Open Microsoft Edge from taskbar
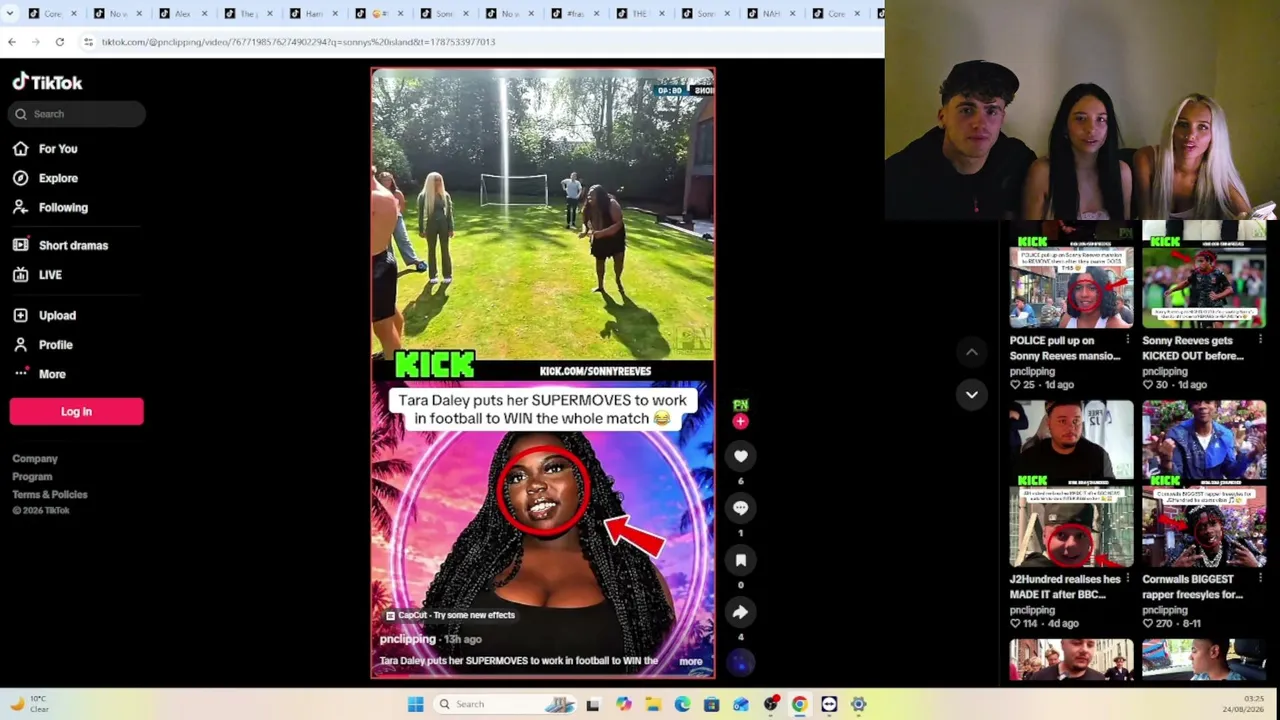 682,704
